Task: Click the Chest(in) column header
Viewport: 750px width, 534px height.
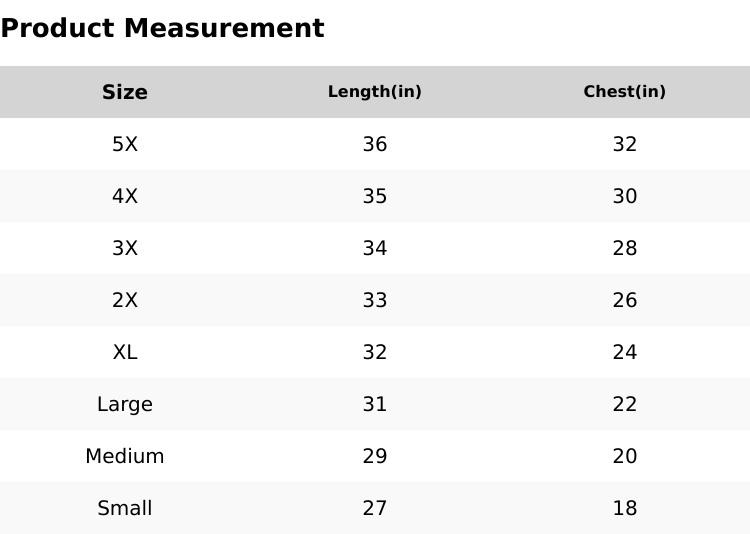Action: (625, 92)
